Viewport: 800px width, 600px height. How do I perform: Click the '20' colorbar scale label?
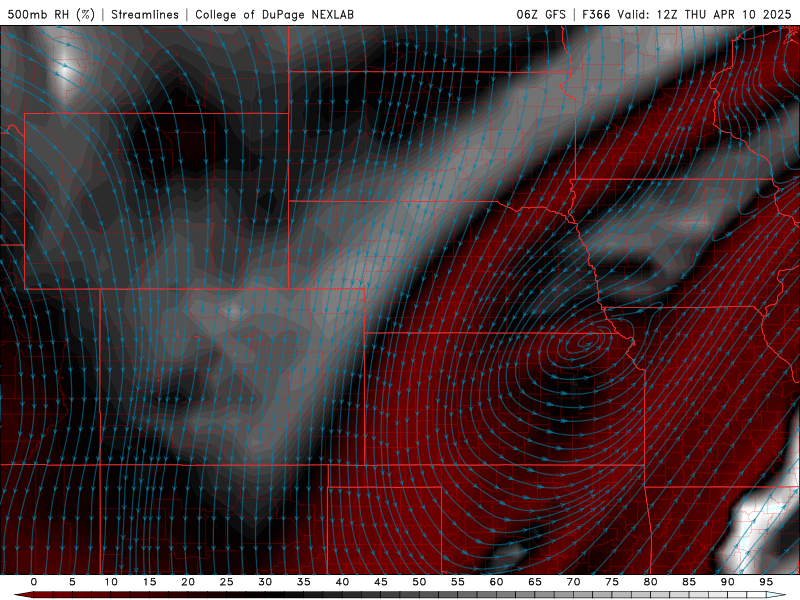[x=188, y=582]
